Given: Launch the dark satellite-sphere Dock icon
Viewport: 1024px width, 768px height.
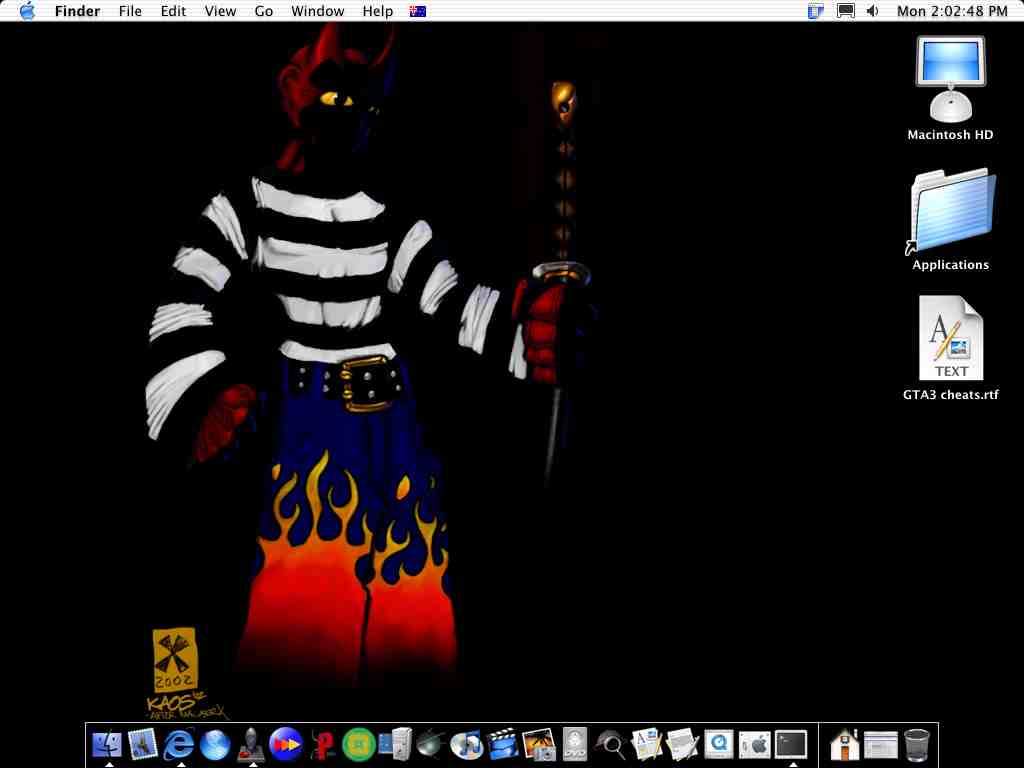Looking at the screenshot, I should click(x=430, y=744).
